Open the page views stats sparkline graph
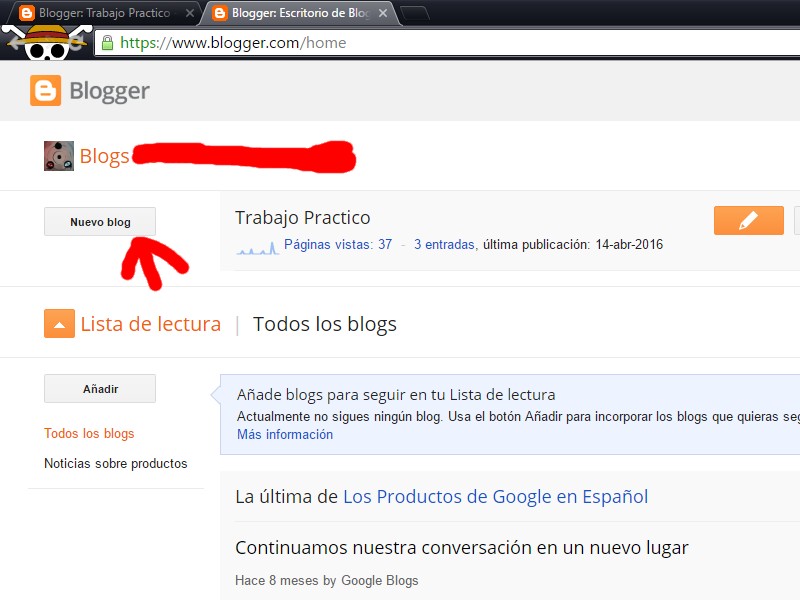 [258, 247]
